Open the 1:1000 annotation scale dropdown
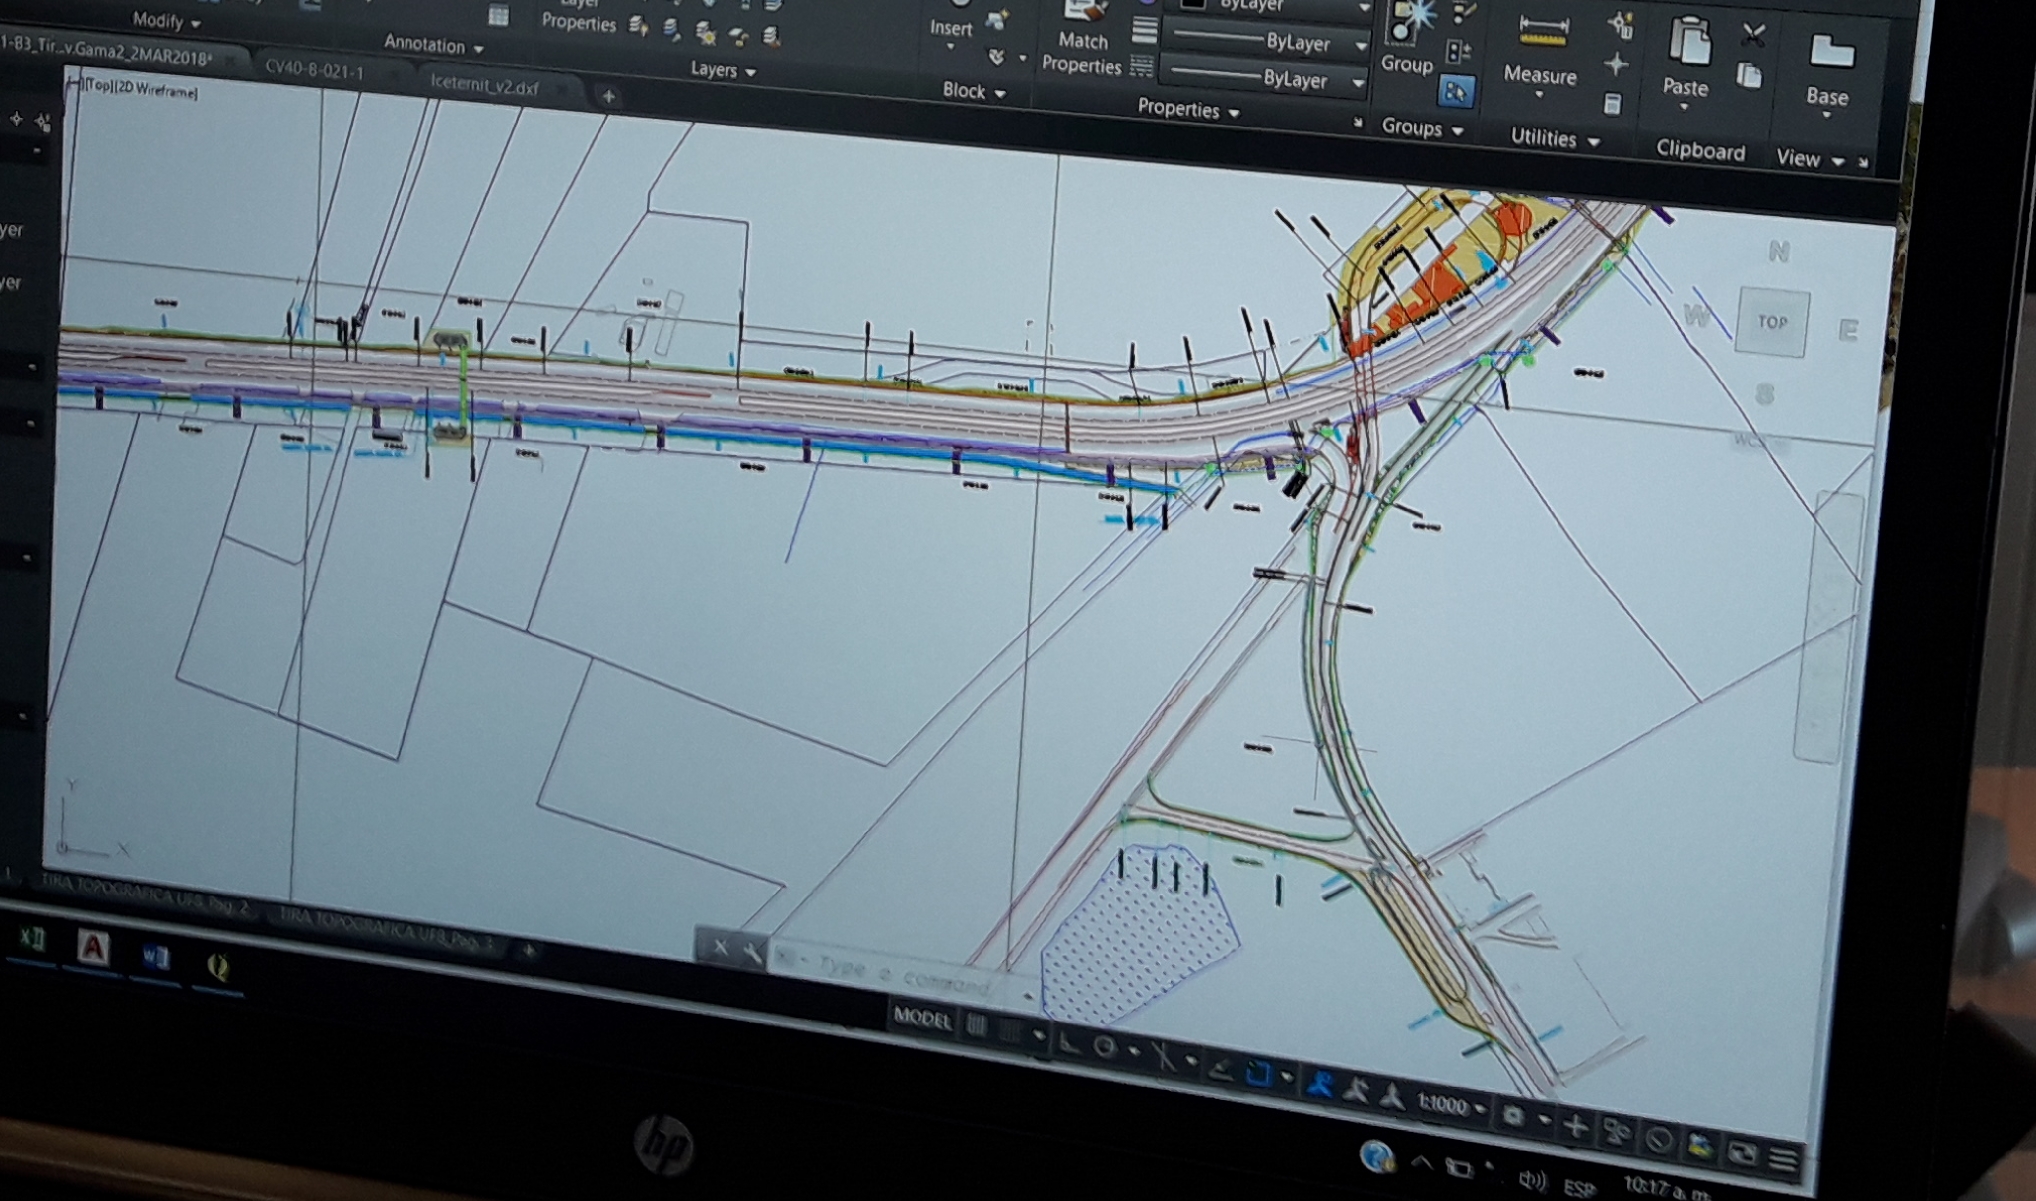Screen dimensions: 2036x1201 [1449, 1105]
